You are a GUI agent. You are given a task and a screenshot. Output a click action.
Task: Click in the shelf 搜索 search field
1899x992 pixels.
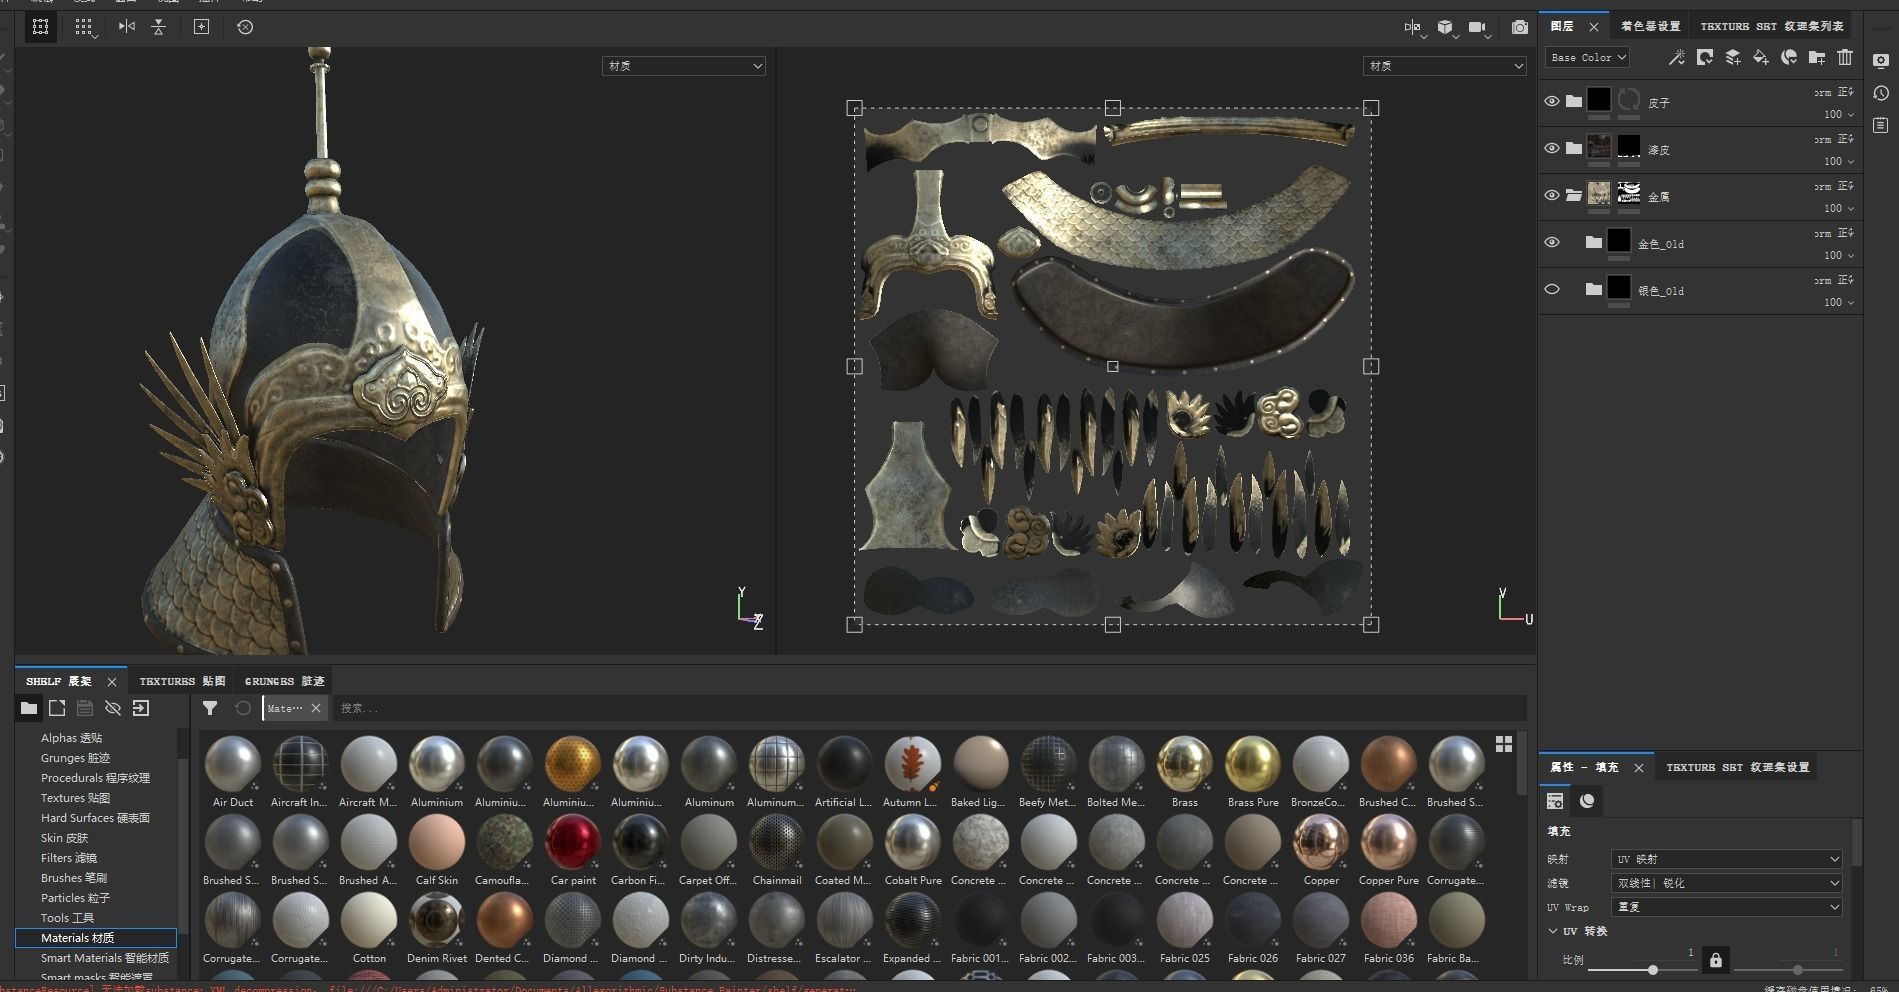930,708
